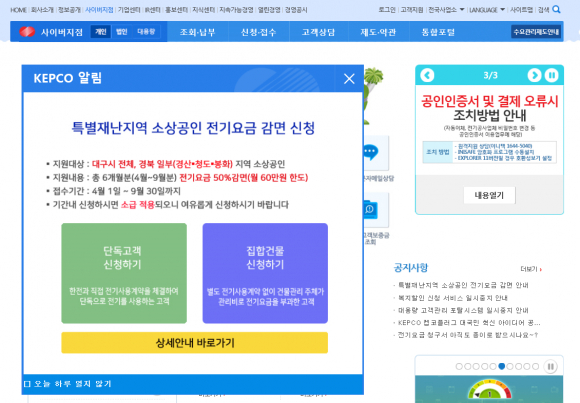Open the 고객상담 menu
Viewport: 580px width, 403px height.
pos(318,32)
